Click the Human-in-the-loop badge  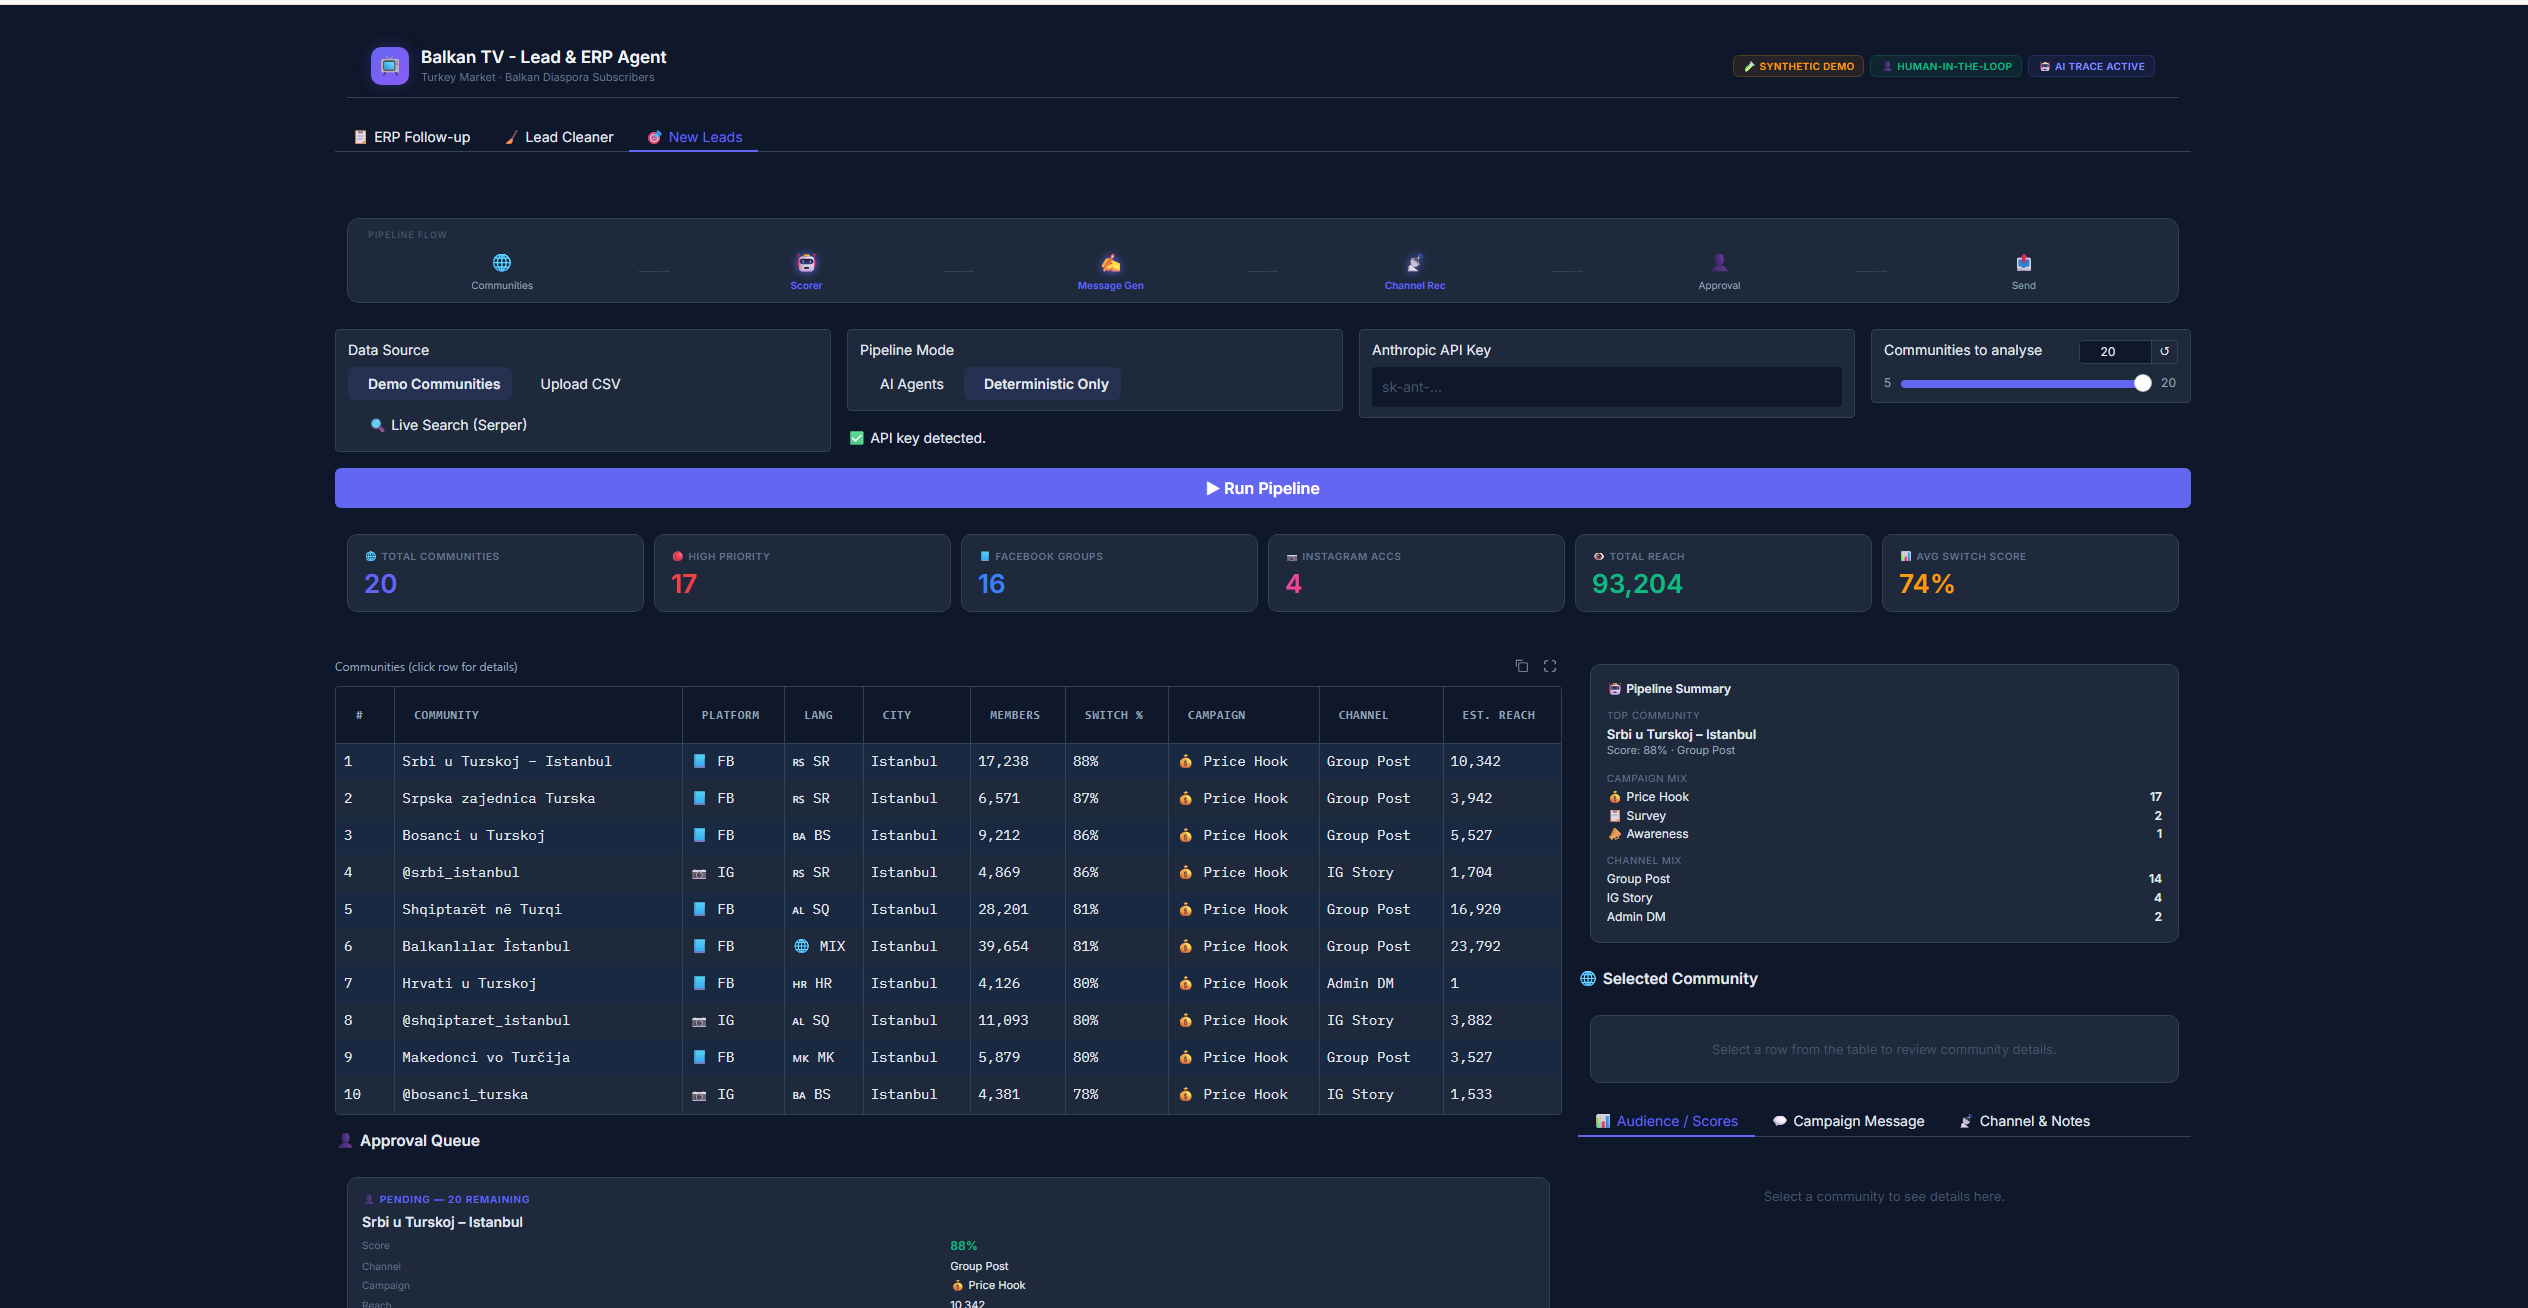pyautogui.click(x=1946, y=66)
